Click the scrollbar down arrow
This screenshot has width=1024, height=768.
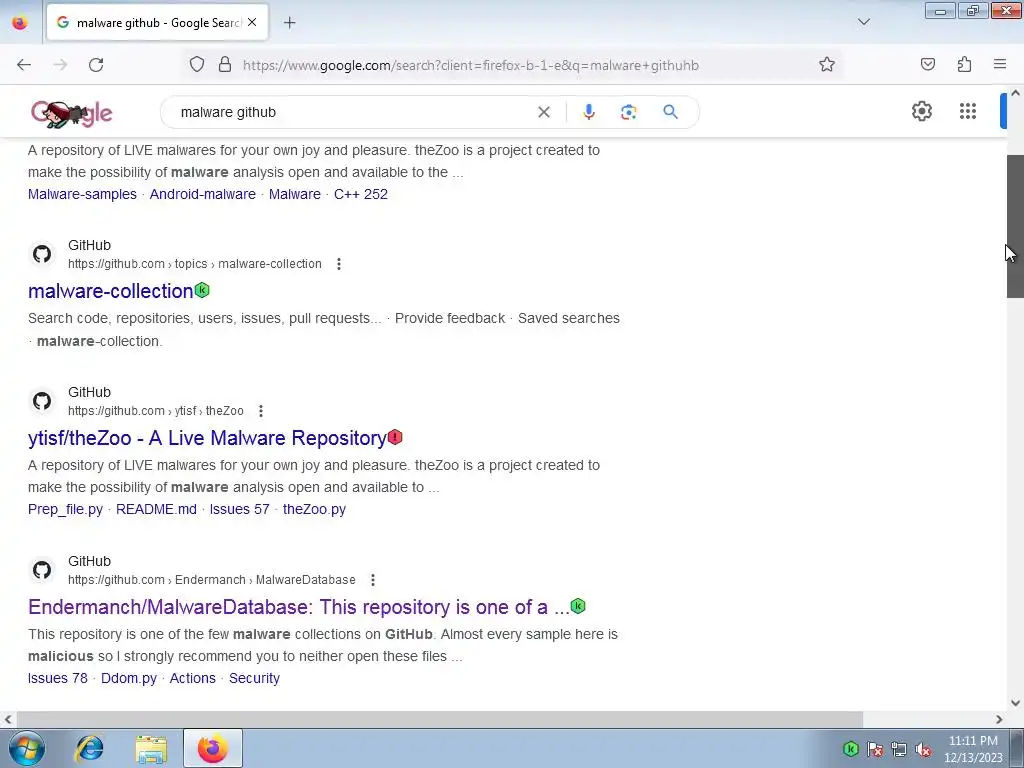(1015, 703)
